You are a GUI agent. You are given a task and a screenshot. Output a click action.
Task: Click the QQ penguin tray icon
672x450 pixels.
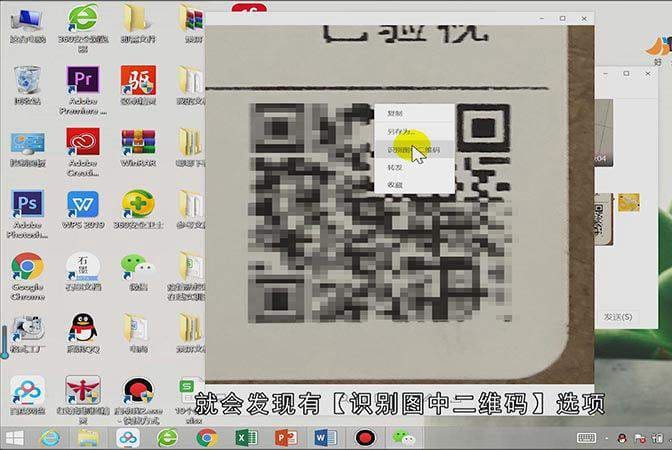point(622,438)
